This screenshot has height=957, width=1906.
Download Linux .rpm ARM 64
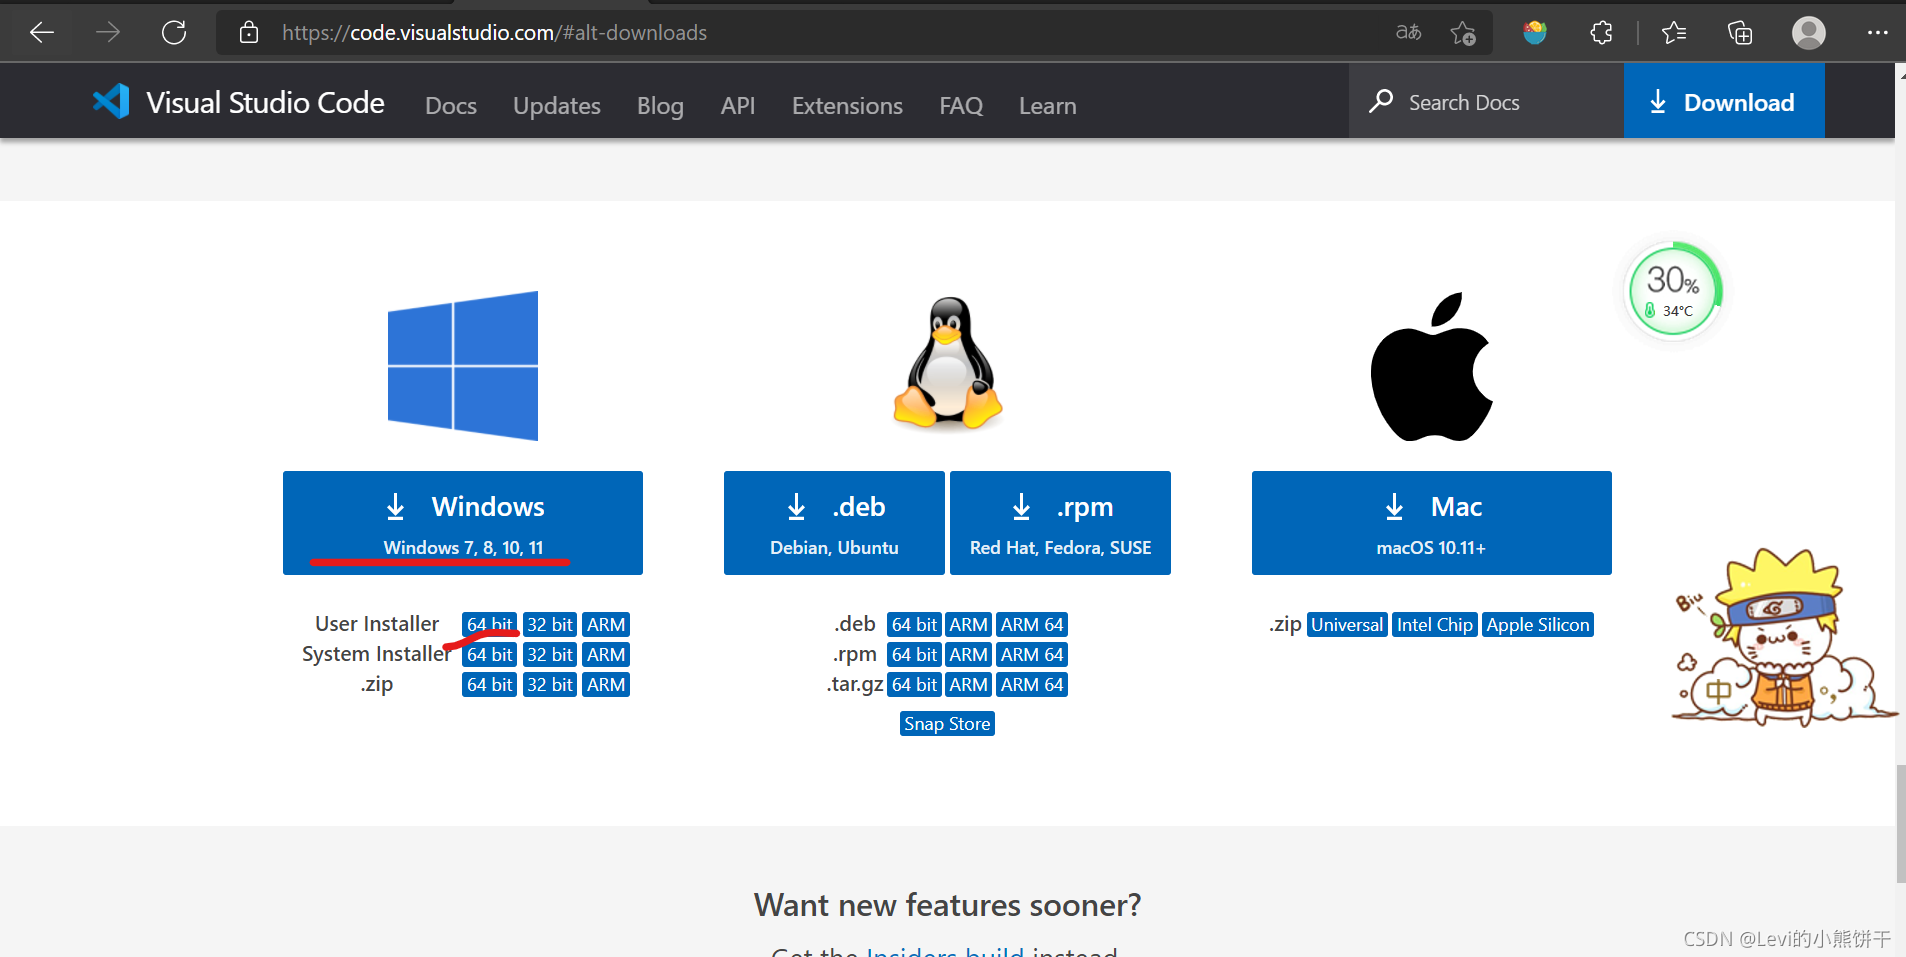pyautogui.click(x=1032, y=655)
